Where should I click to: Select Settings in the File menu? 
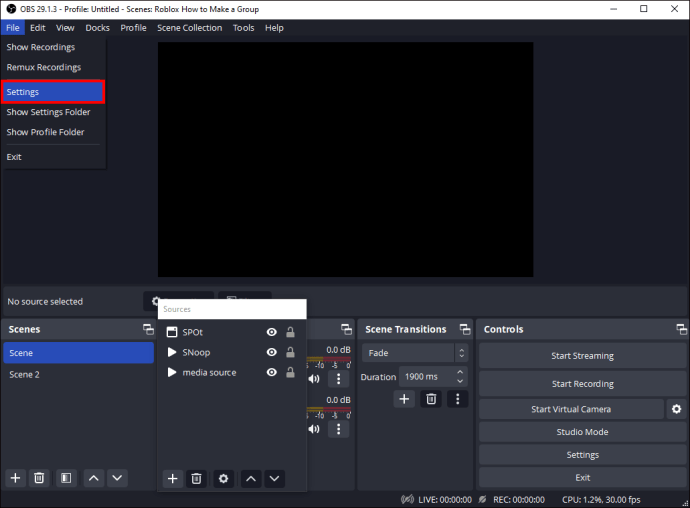tap(53, 92)
